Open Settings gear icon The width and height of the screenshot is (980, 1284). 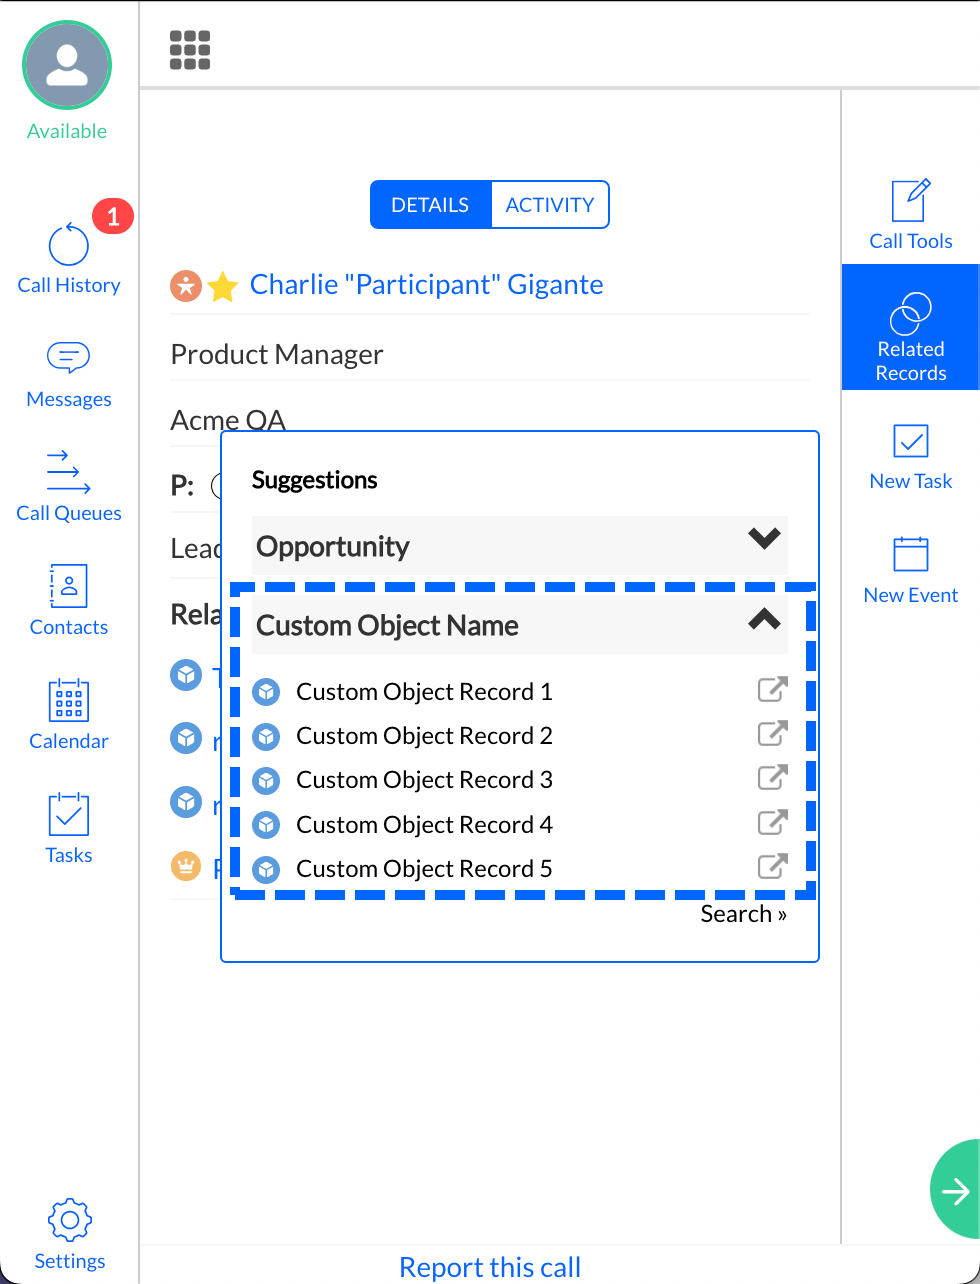click(x=69, y=1234)
